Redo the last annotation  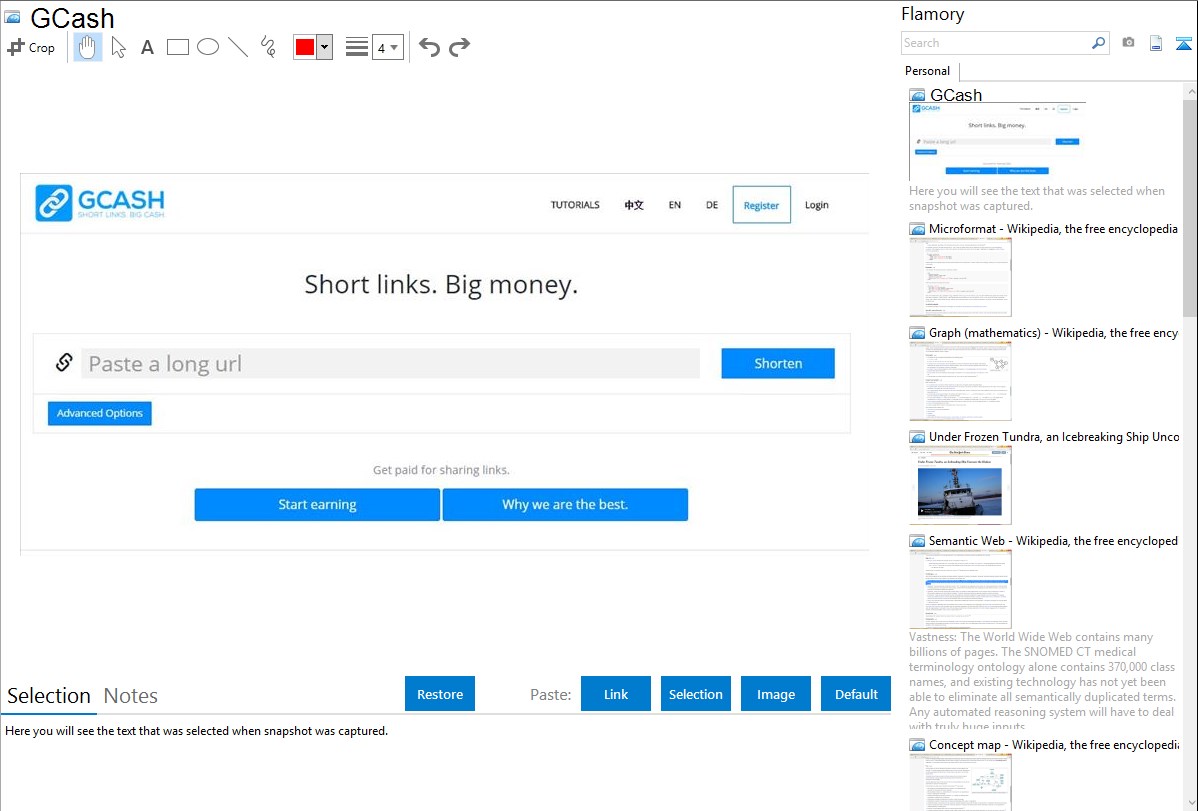pyautogui.click(x=459, y=47)
